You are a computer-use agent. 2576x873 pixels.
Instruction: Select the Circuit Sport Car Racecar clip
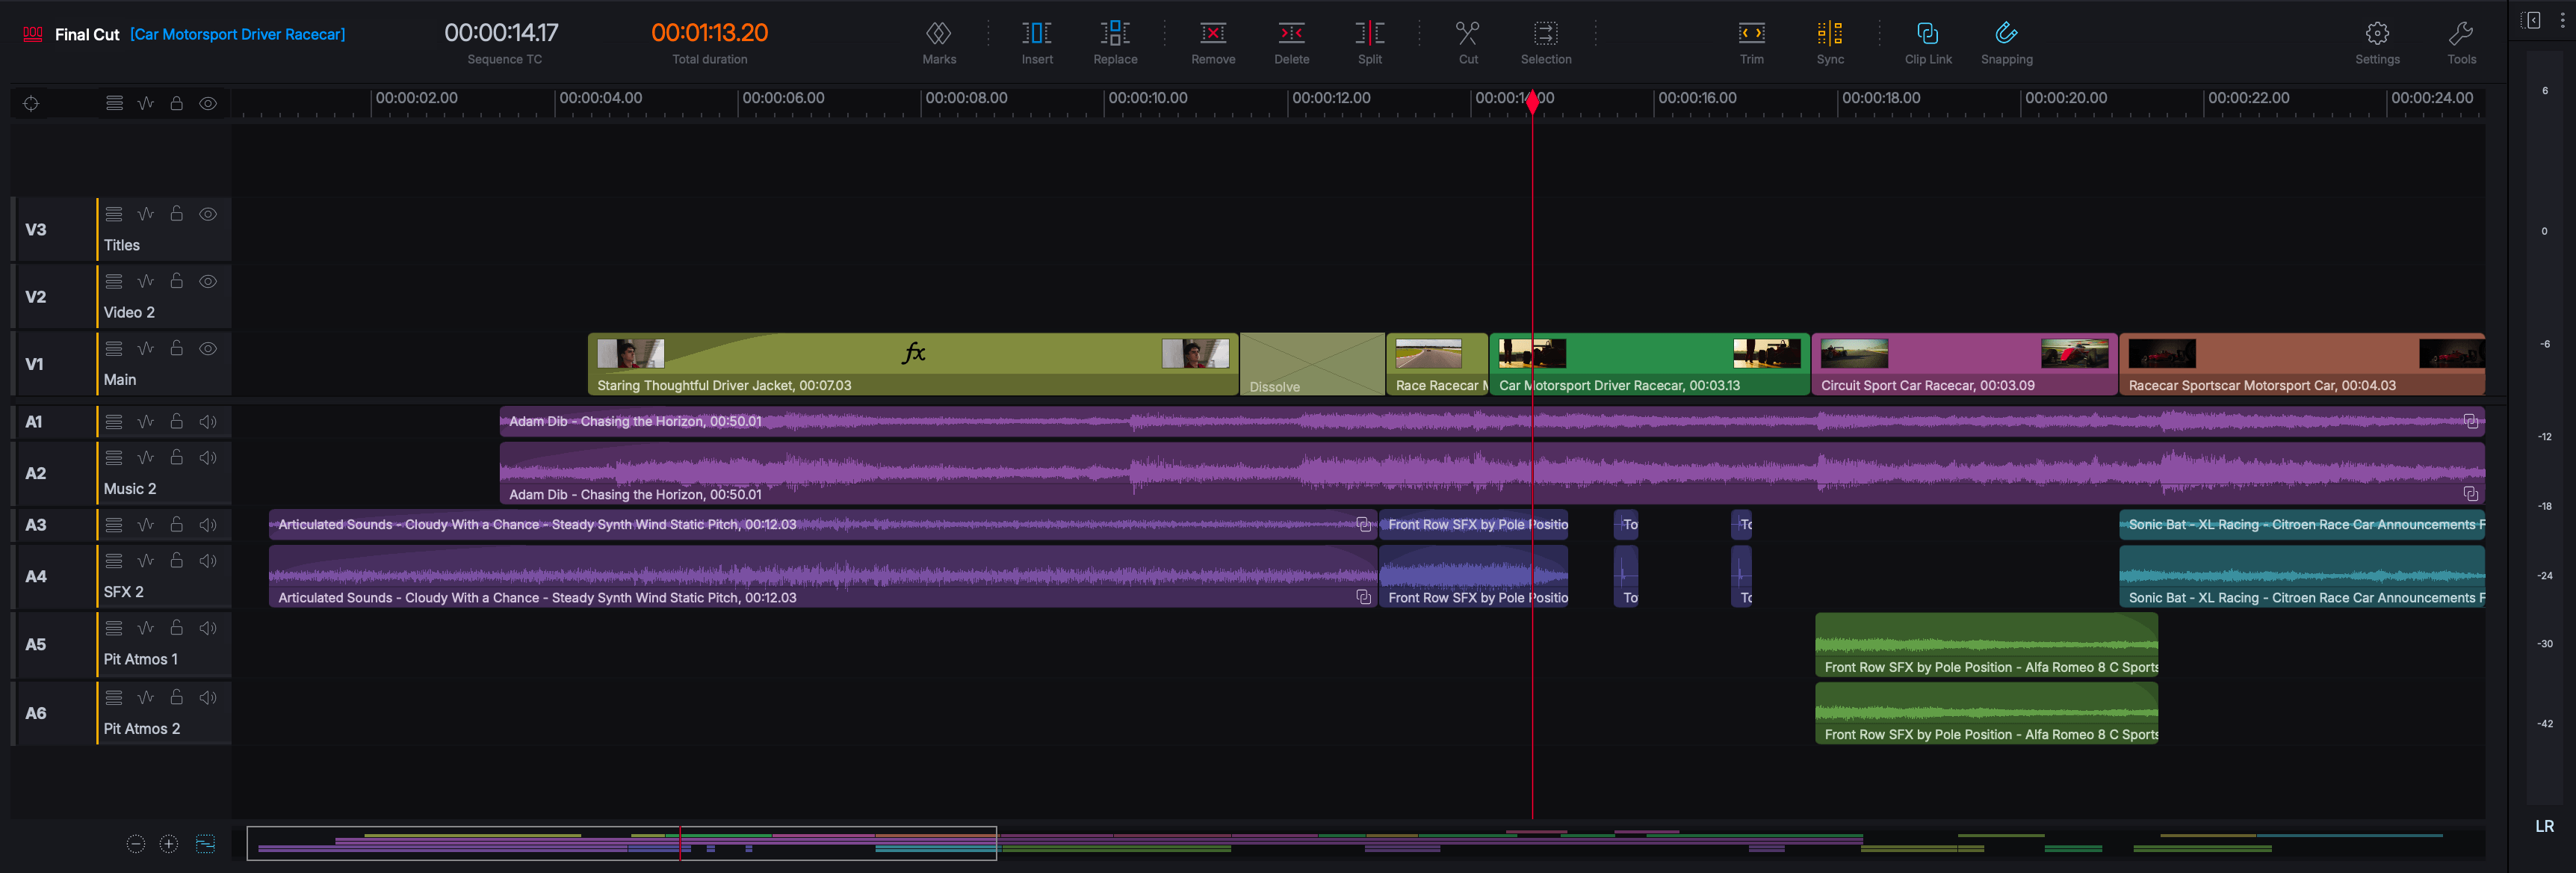click(x=1964, y=364)
